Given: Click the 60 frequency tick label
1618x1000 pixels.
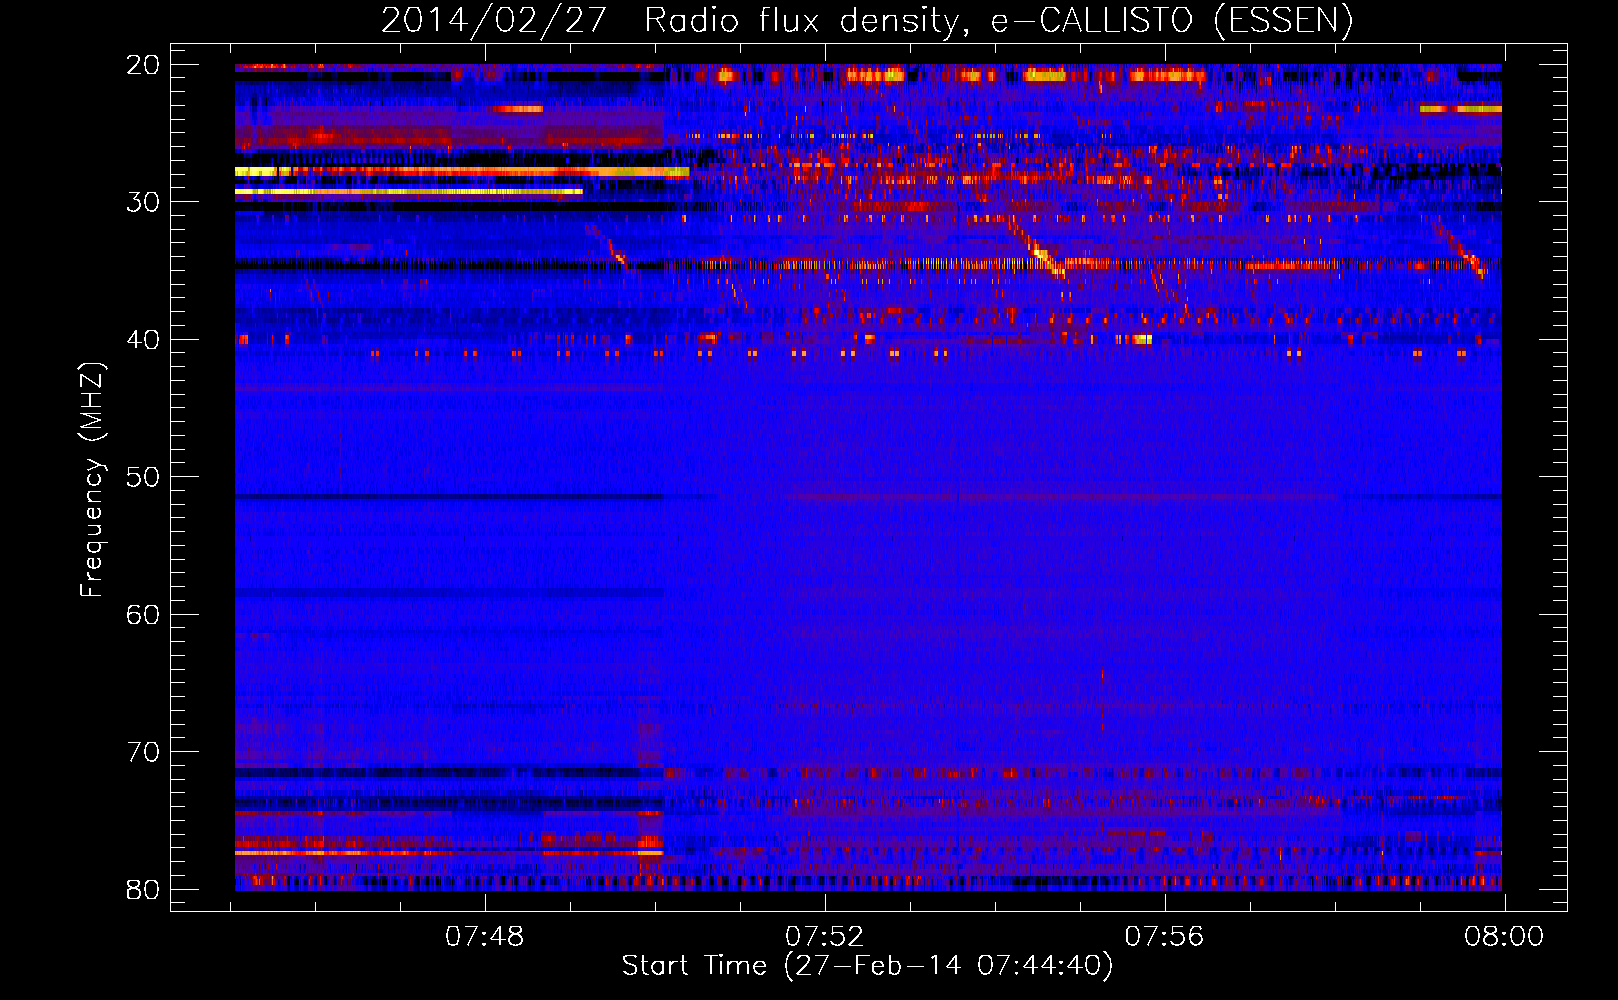Looking at the screenshot, I should pyautogui.click(x=143, y=615).
